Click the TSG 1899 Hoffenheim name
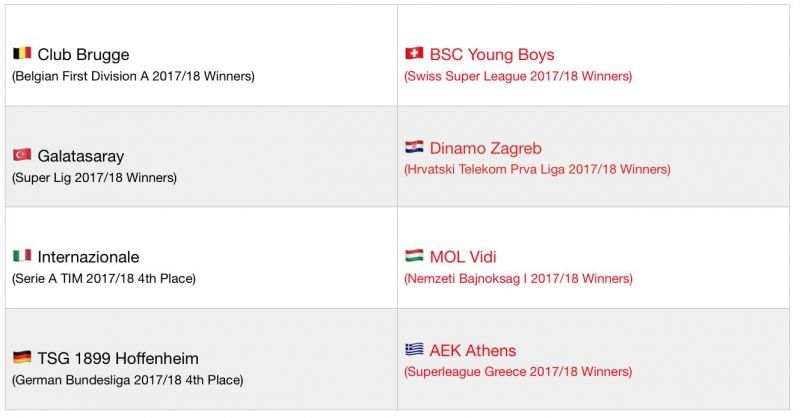The image size is (800, 418). click(118, 358)
